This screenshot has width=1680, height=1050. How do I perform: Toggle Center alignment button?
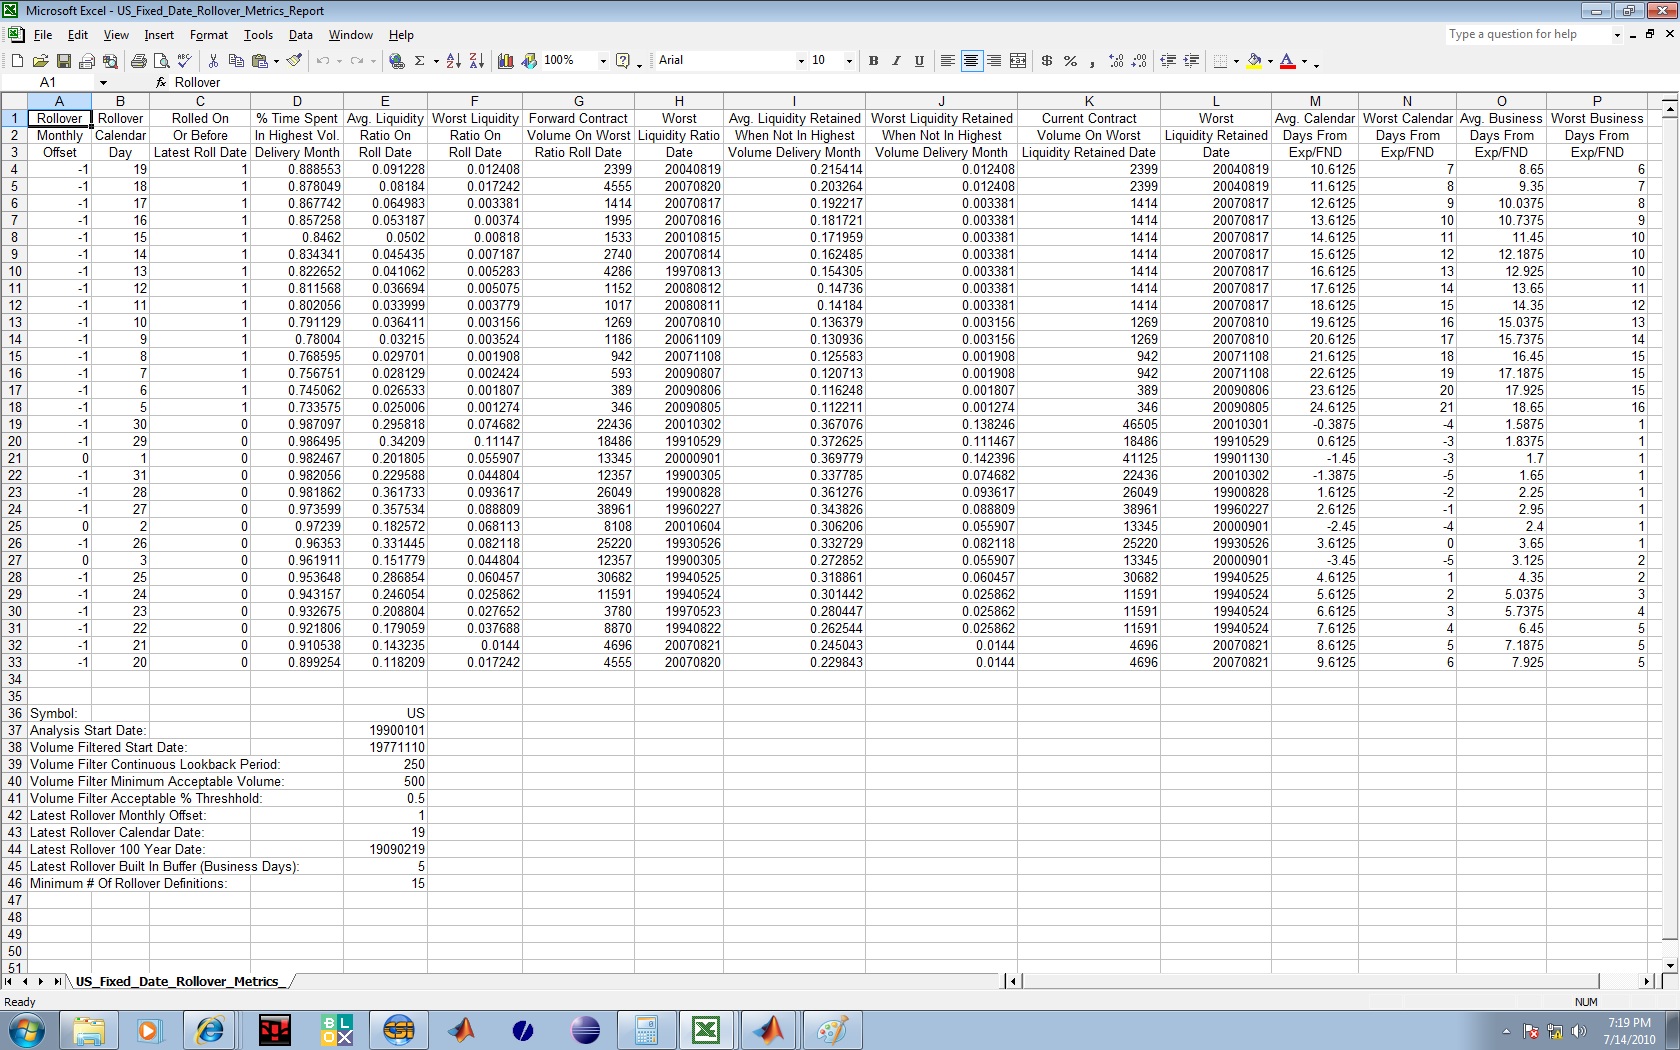(970, 61)
